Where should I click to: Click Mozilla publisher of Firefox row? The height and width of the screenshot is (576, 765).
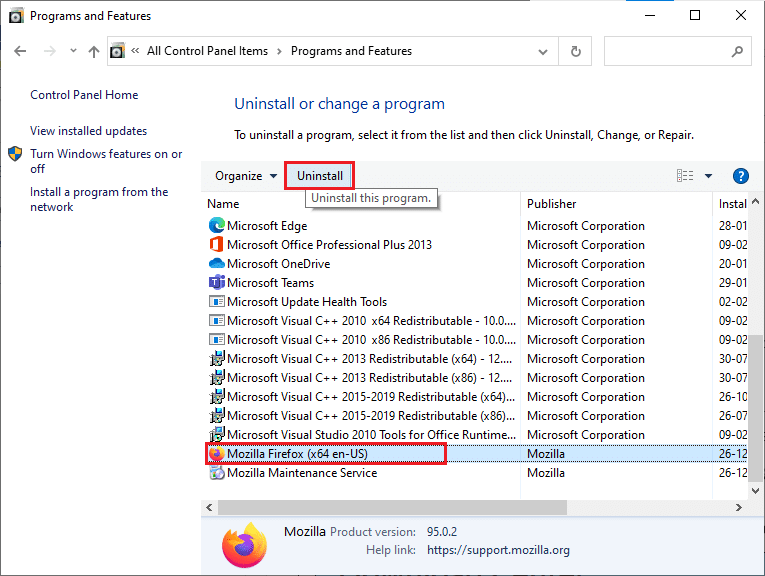pos(545,454)
